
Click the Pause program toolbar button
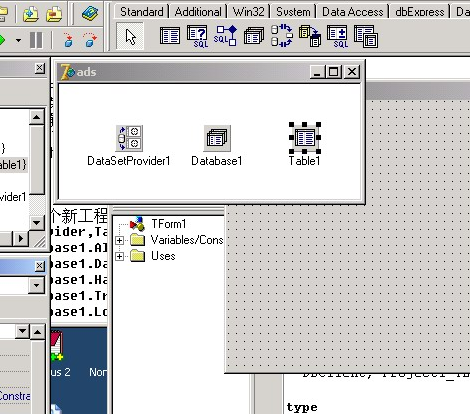[36, 40]
